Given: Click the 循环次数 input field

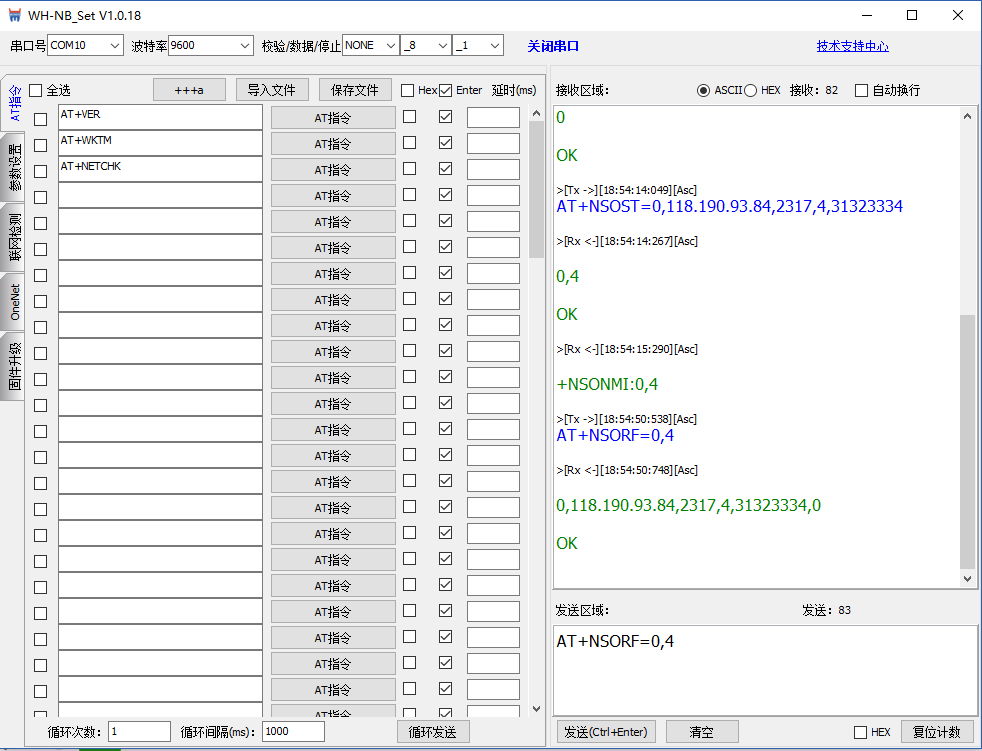Looking at the screenshot, I should (x=140, y=732).
